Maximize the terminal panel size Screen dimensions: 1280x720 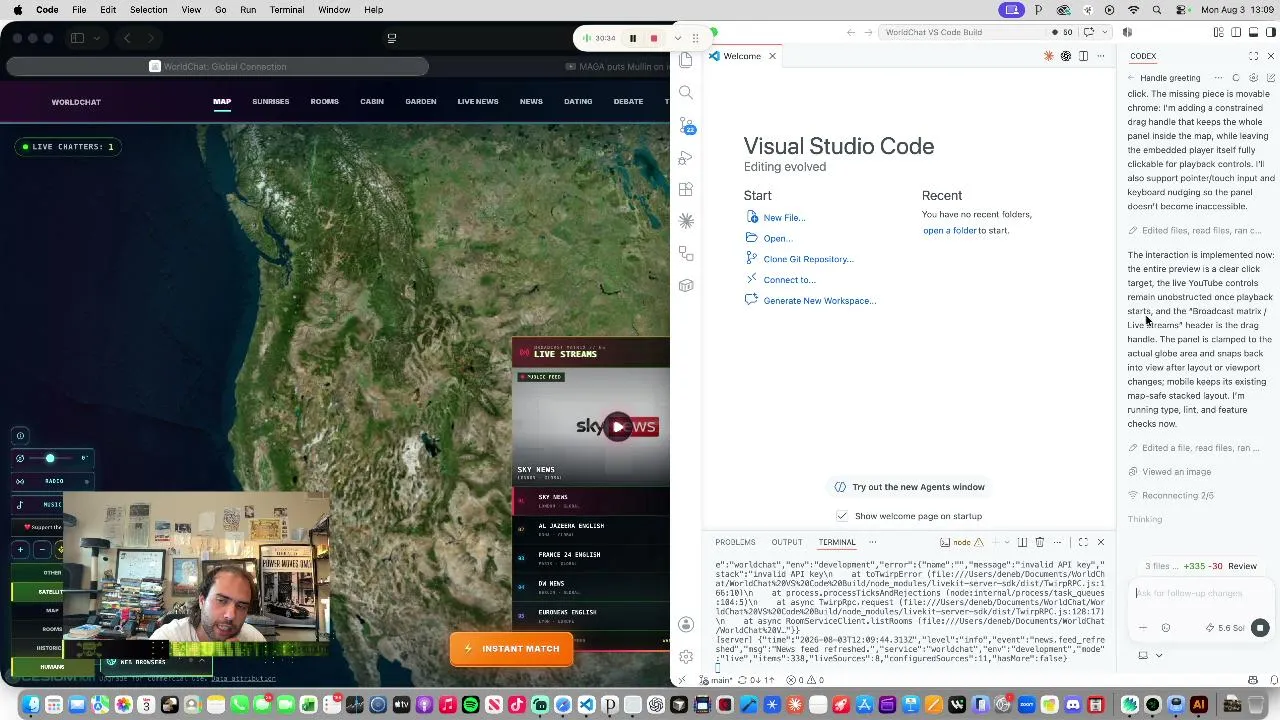1083,542
